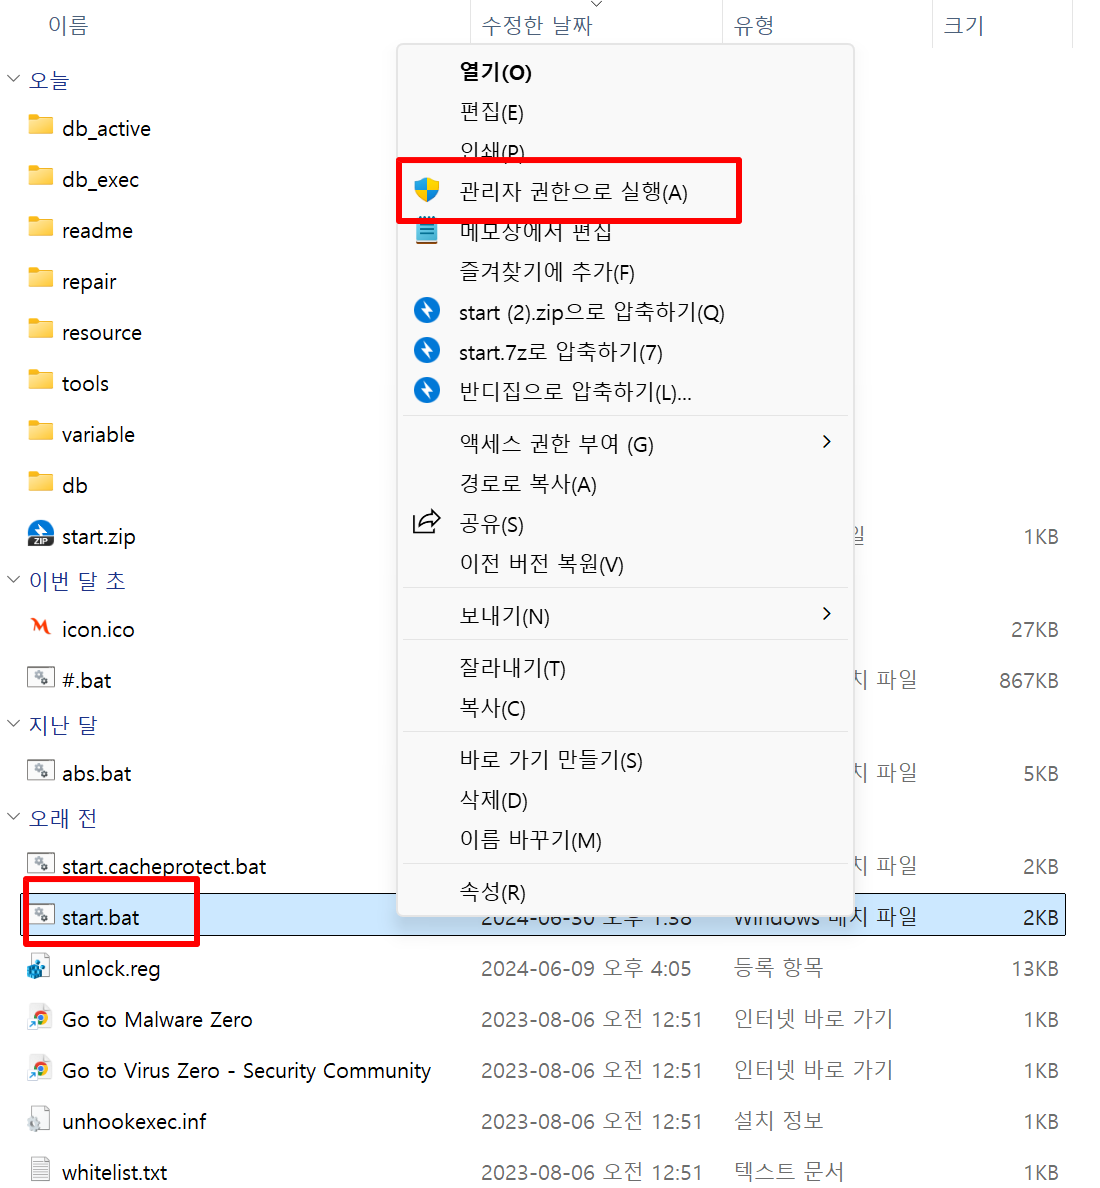Click the text document icon of whitelist.txt

[x=39, y=1170]
